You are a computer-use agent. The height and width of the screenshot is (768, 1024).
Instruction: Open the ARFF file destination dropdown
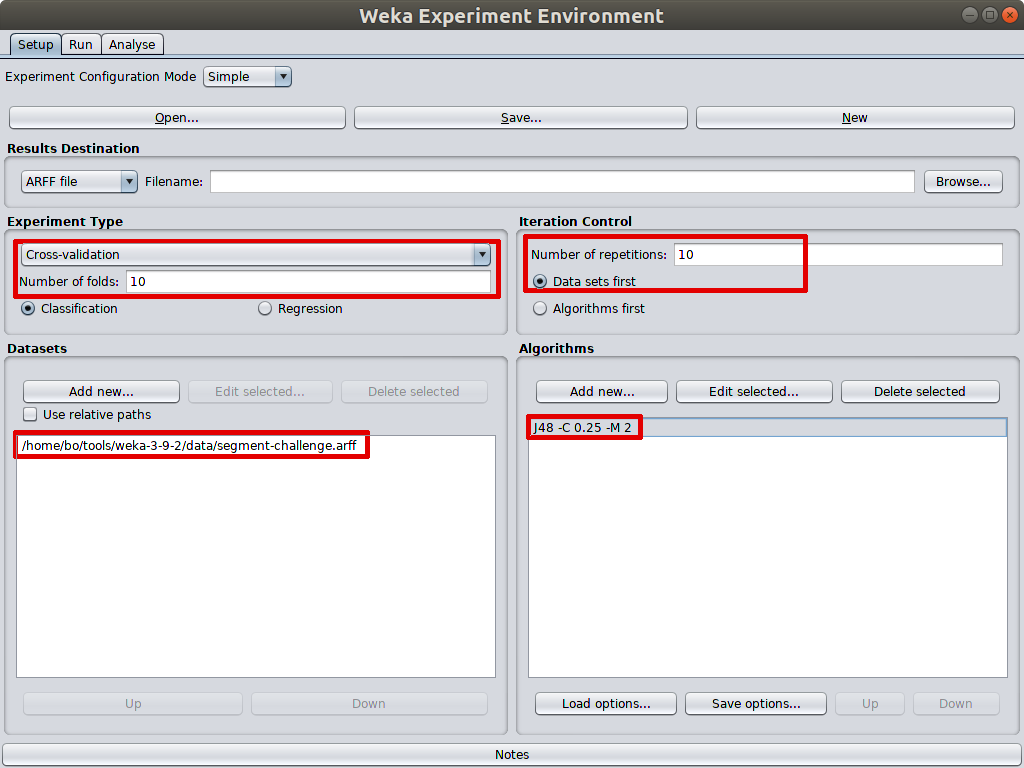79,182
